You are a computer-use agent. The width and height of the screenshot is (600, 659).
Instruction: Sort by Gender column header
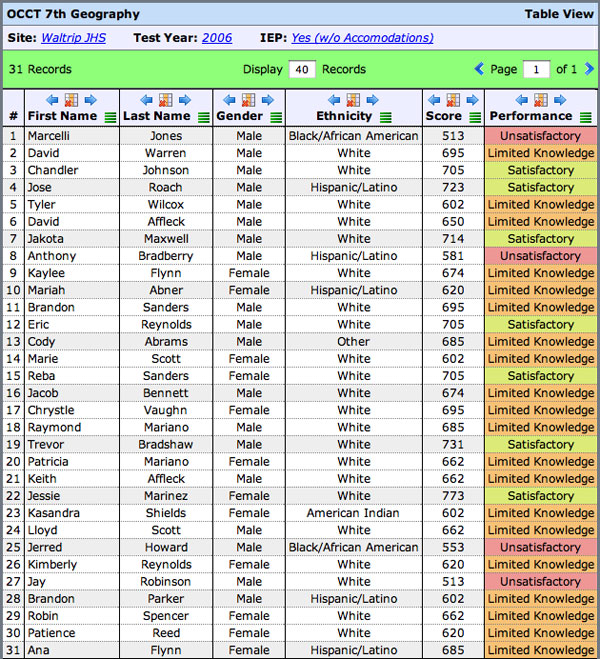239,116
